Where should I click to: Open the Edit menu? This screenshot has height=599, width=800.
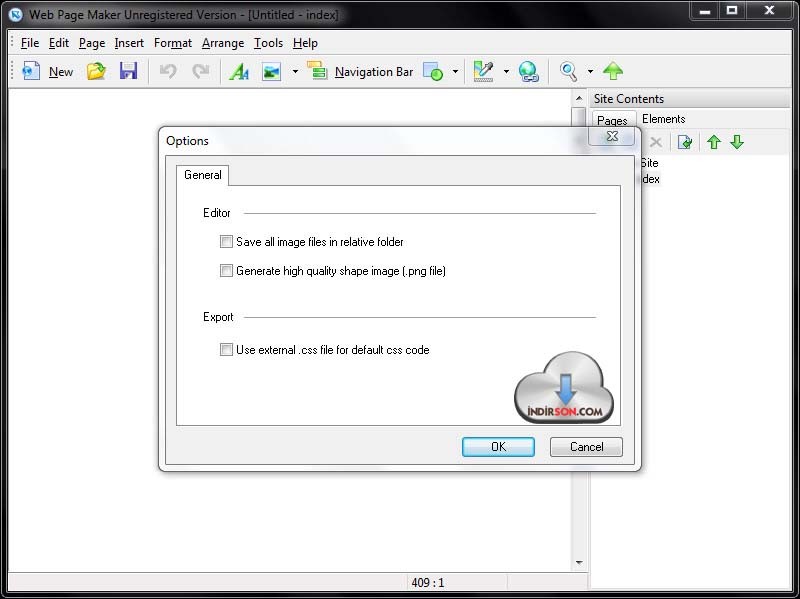[x=59, y=43]
